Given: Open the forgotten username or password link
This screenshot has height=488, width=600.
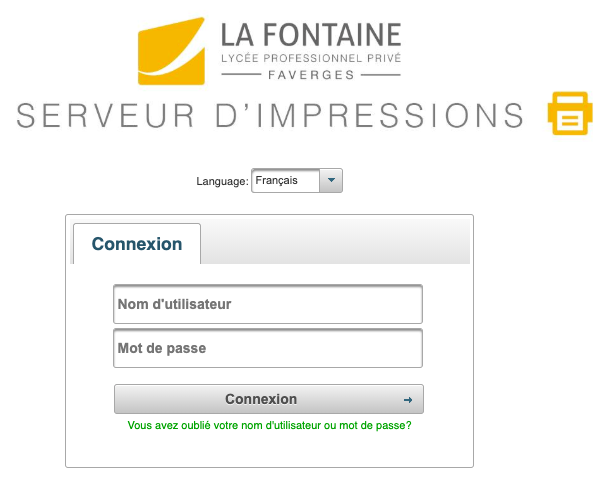Looking at the screenshot, I should point(270,425).
